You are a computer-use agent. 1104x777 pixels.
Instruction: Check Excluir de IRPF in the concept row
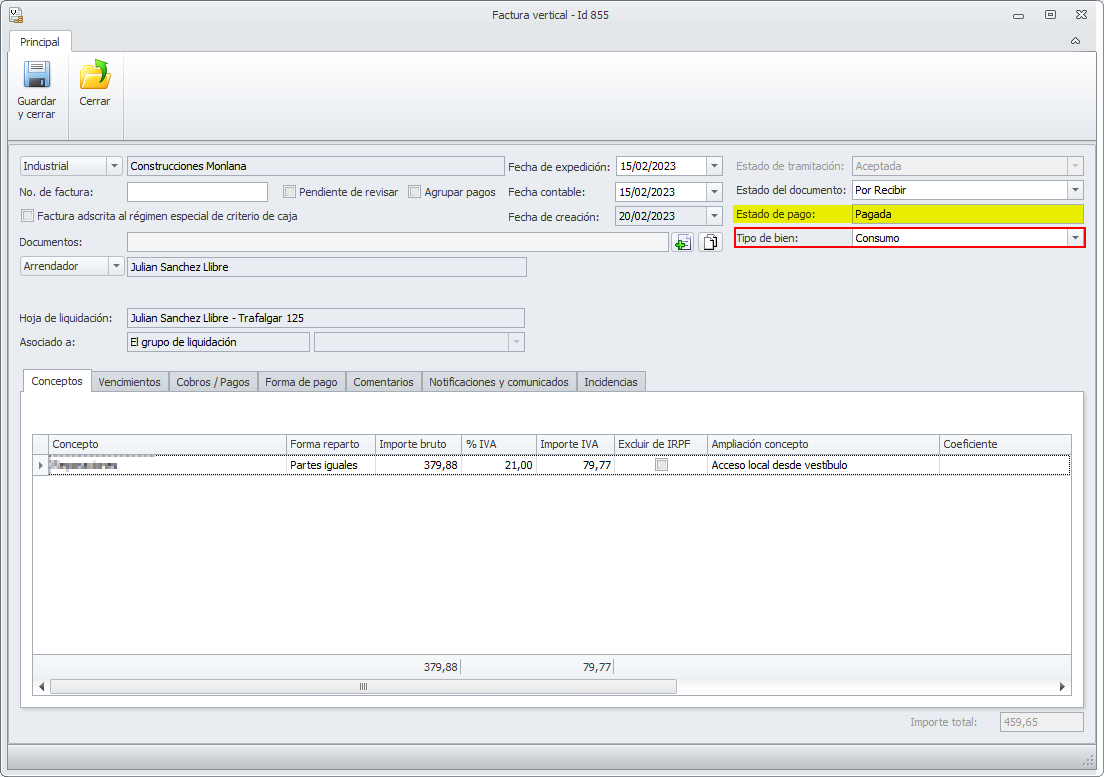(x=661, y=465)
